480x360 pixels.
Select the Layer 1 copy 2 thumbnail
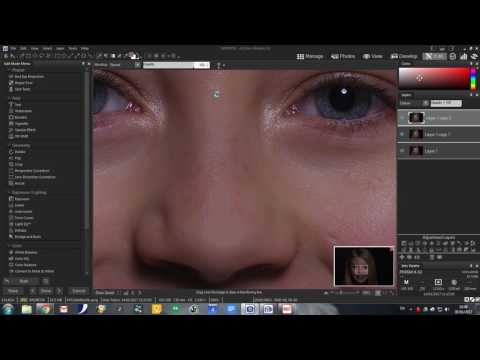(x=416, y=118)
